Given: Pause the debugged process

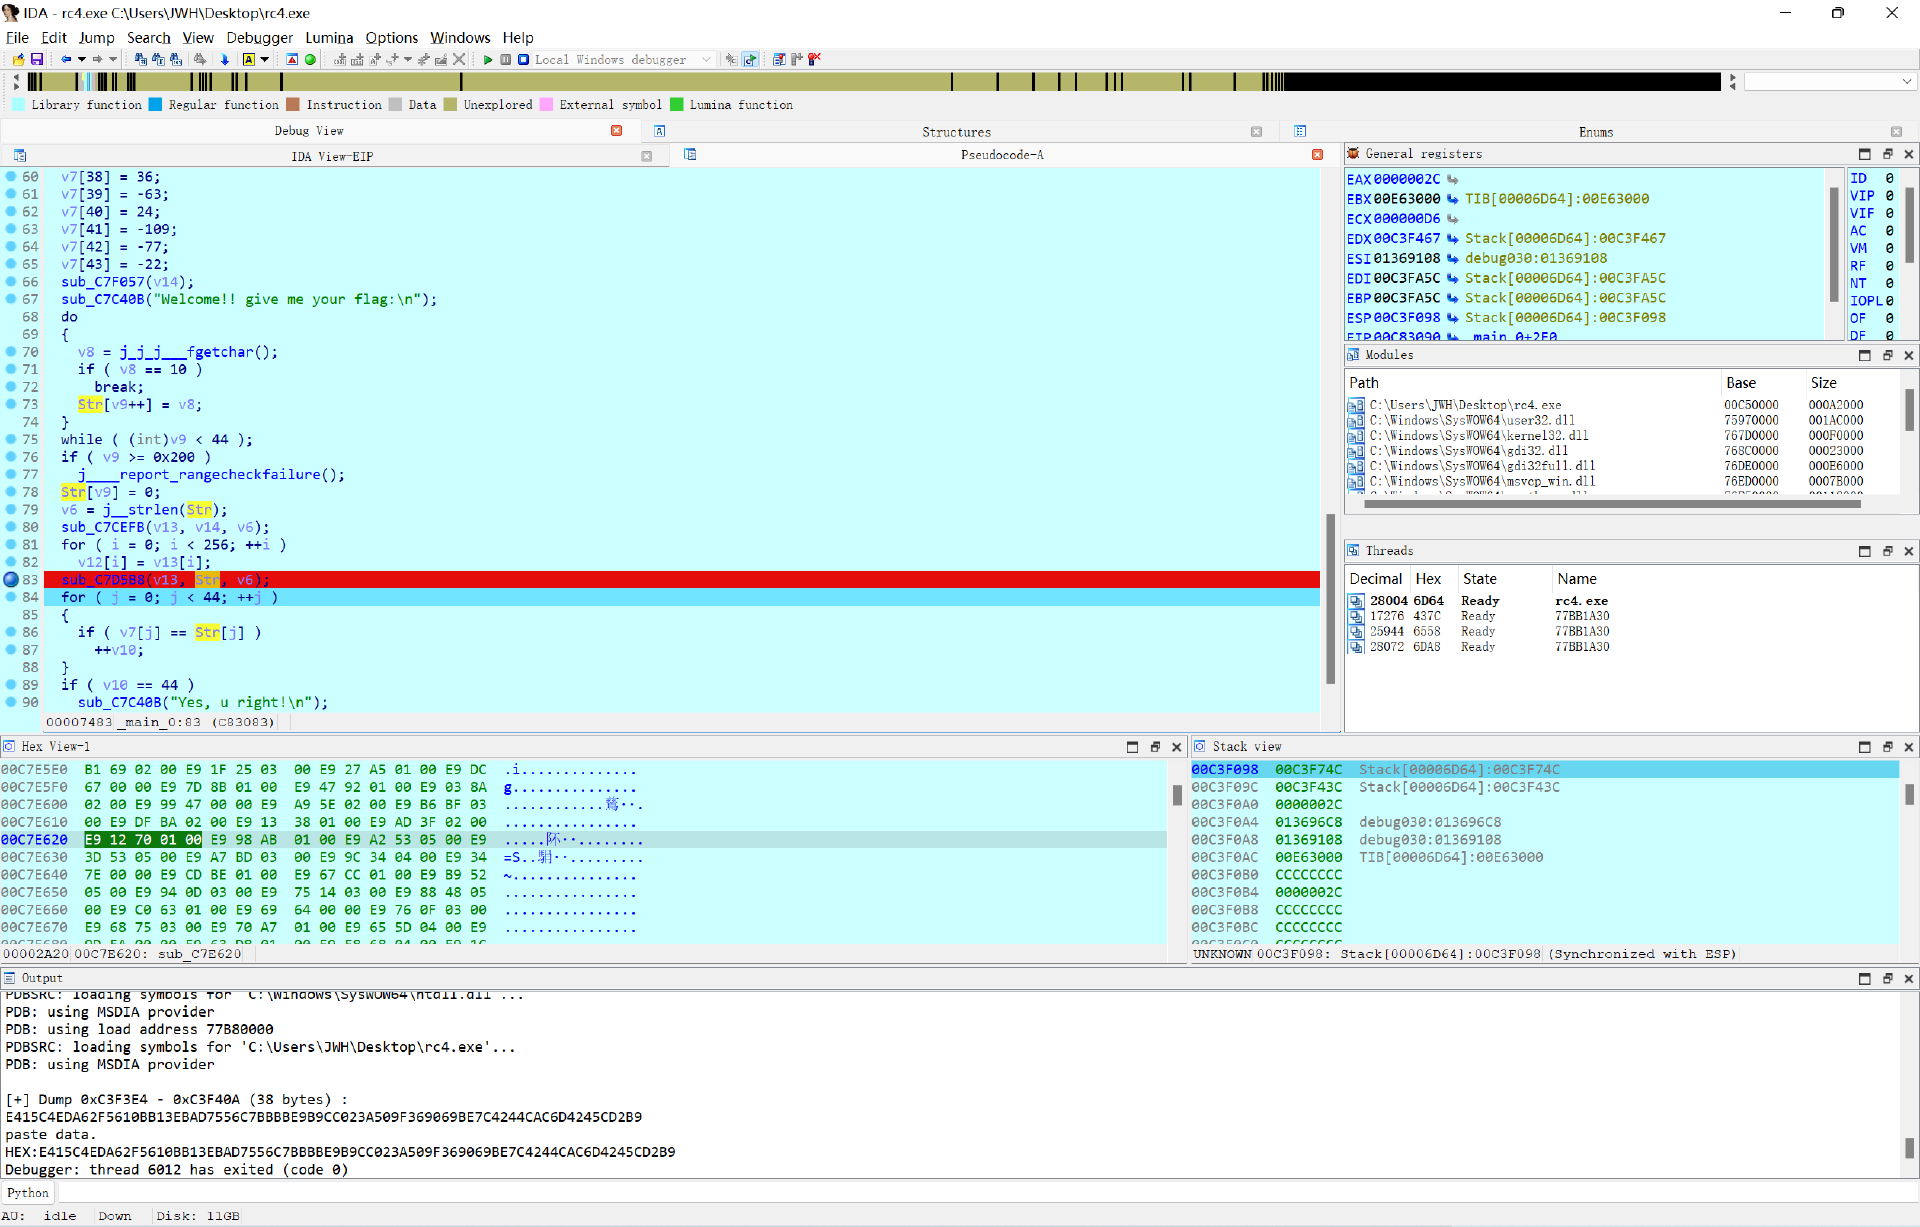Looking at the screenshot, I should [506, 60].
